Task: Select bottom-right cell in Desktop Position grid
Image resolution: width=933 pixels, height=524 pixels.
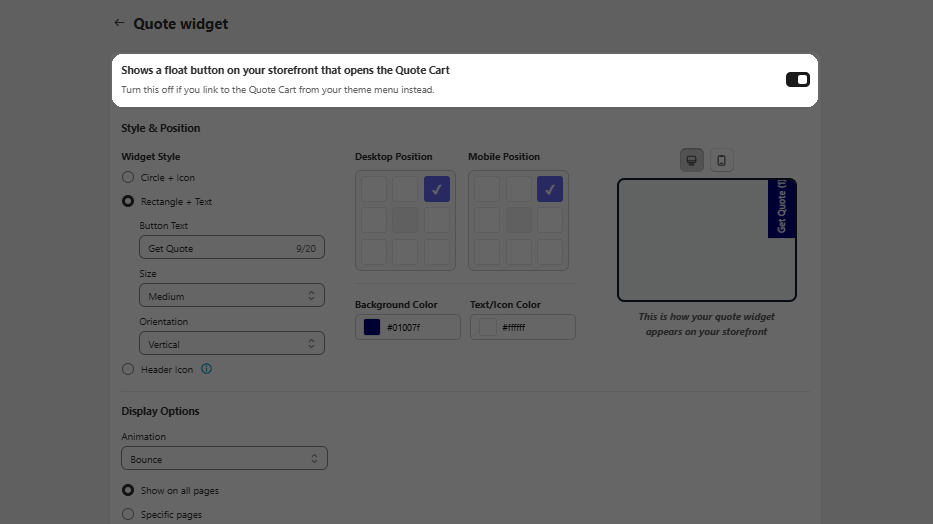Action: [437, 252]
